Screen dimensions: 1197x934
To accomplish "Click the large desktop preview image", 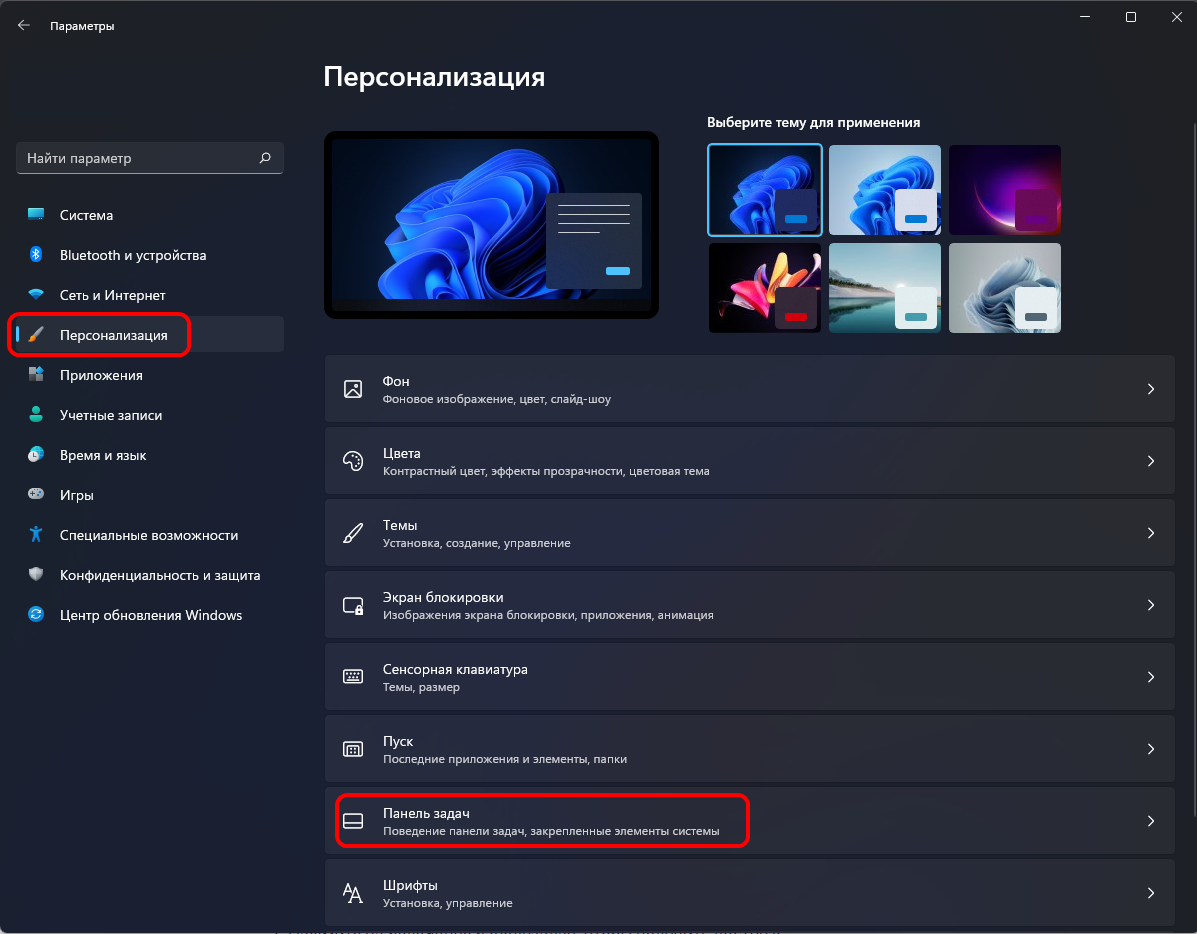I will [x=492, y=225].
